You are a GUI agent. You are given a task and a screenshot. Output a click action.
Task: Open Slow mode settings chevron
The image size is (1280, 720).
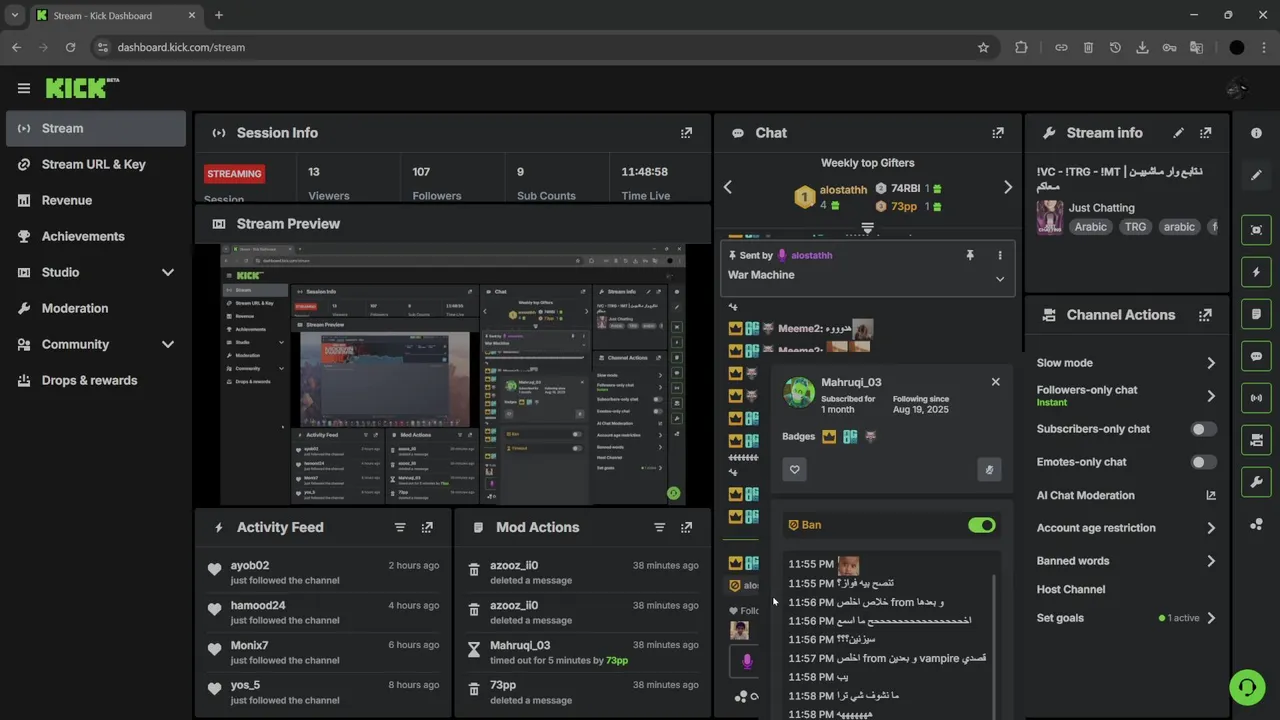click(1211, 363)
